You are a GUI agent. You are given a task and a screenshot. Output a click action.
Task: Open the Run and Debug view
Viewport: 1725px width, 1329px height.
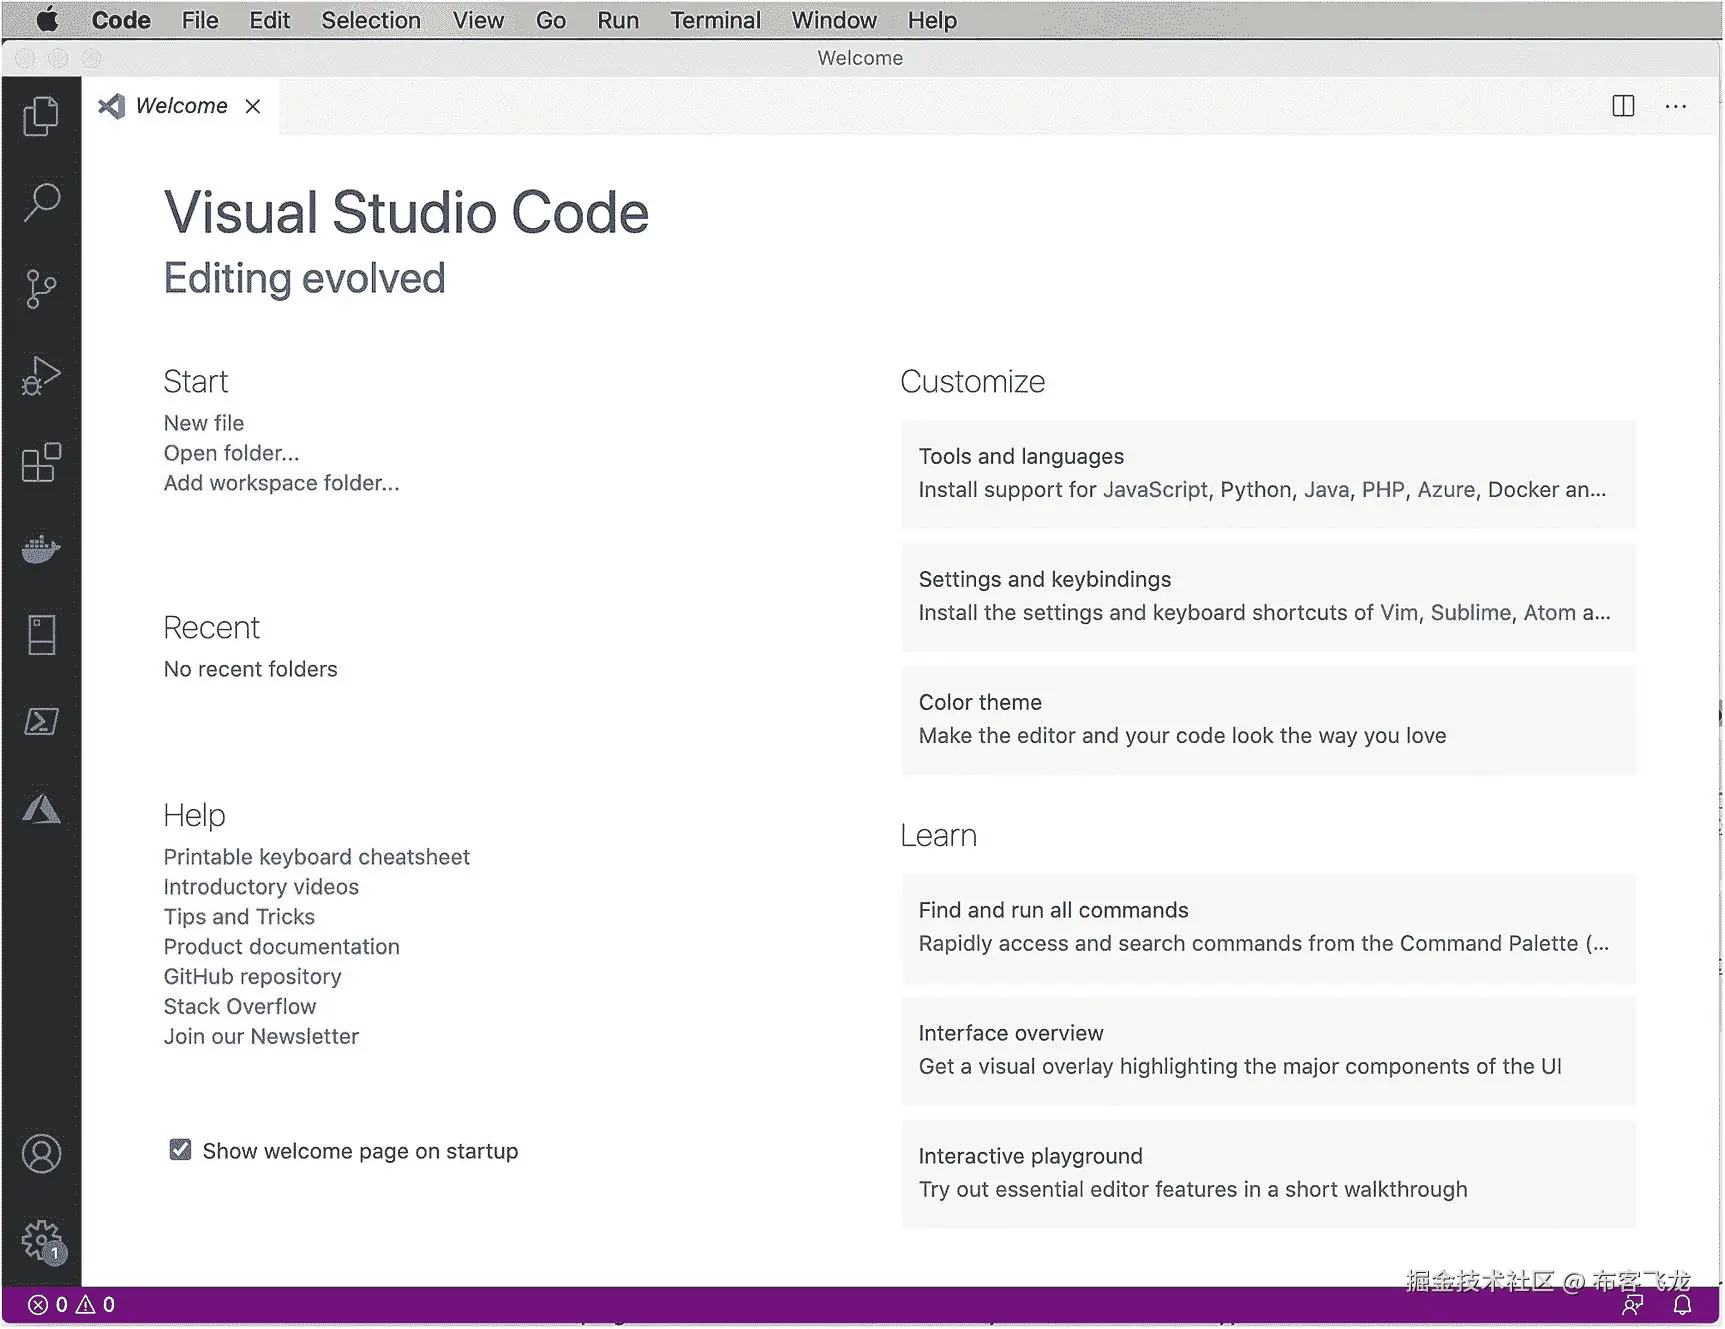pos(41,376)
